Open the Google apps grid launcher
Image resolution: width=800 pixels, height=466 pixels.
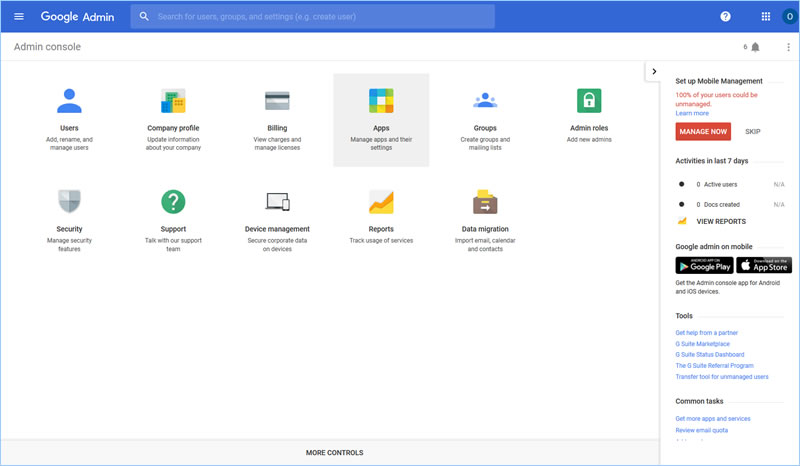click(765, 16)
